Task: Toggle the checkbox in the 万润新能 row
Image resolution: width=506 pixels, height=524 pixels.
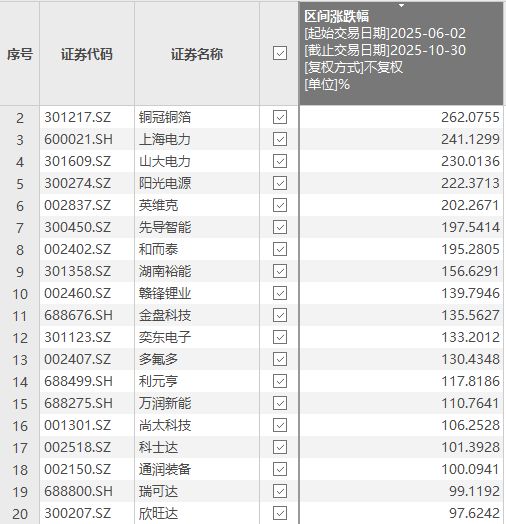Action: click(x=280, y=403)
